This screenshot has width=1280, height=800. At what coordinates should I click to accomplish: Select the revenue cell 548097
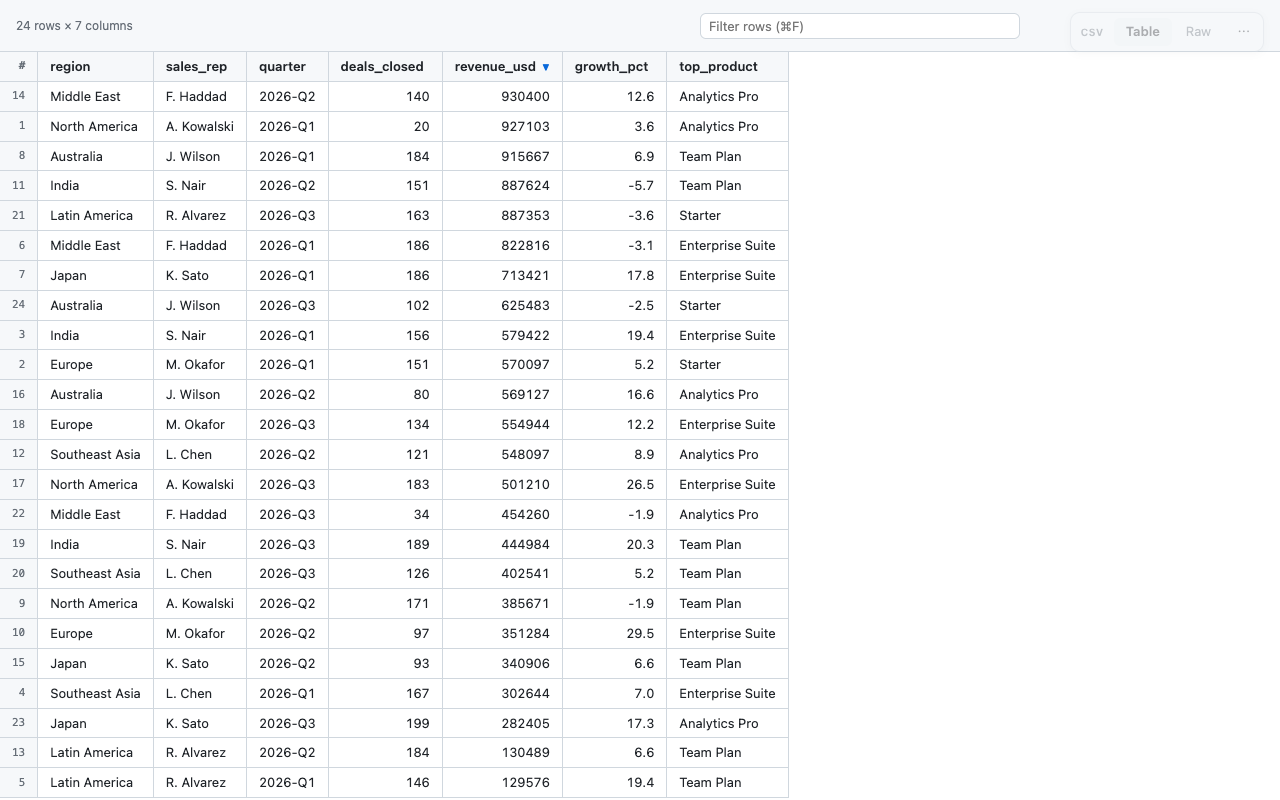(x=502, y=455)
